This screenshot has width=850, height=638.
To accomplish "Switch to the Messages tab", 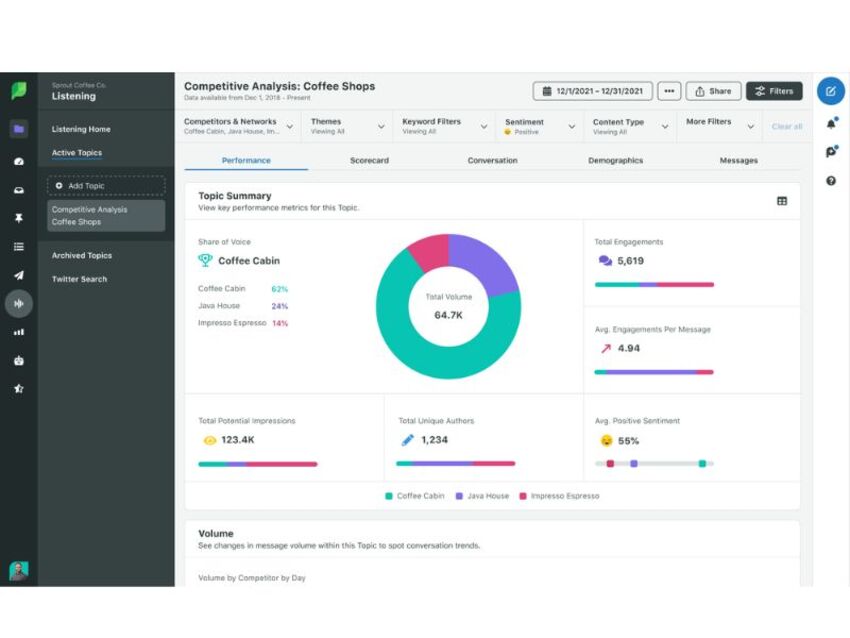I will click(738, 160).
